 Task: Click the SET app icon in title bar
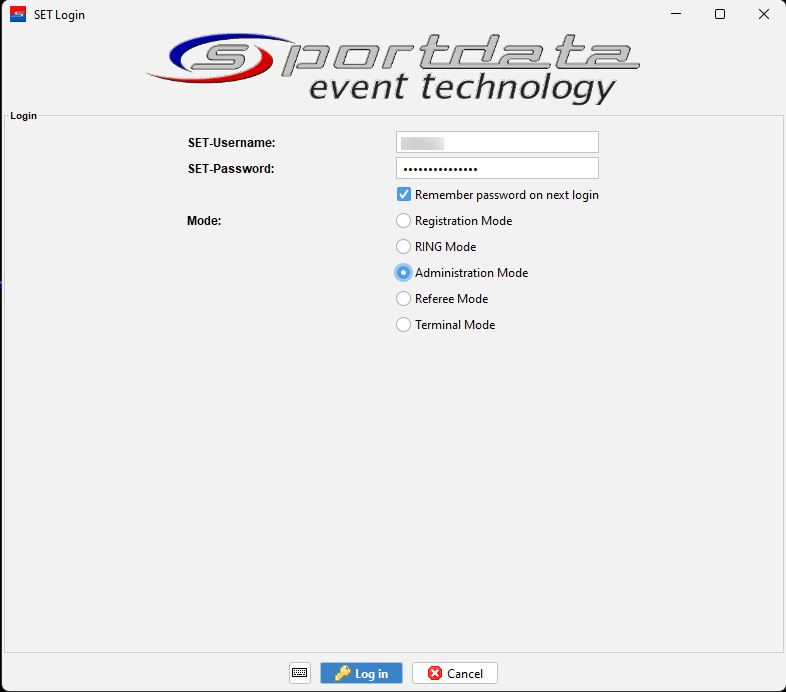point(18,15)
